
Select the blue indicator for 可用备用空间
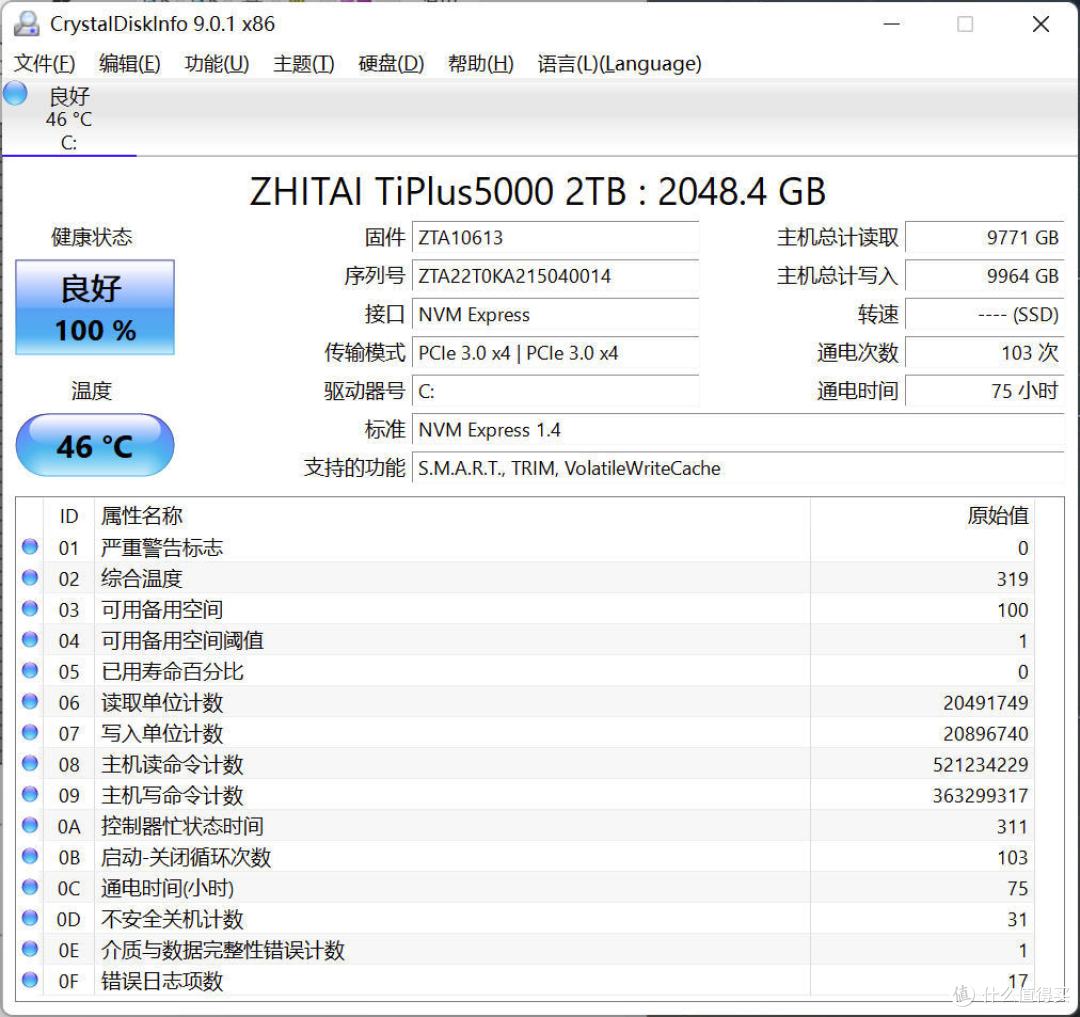coord(30,609)
